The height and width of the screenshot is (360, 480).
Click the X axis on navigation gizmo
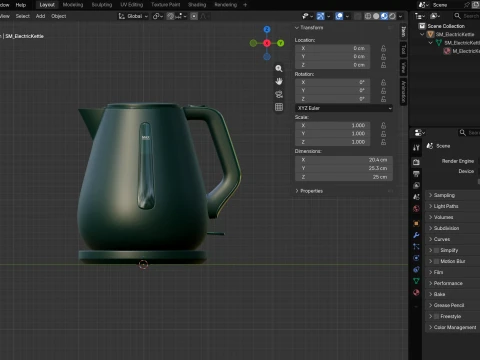[267, 43]
